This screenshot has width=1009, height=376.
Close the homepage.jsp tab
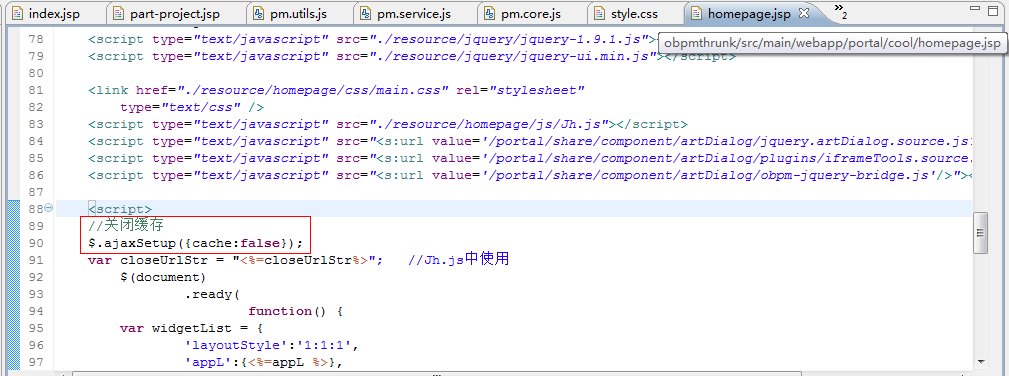click(x=804, y=12)
